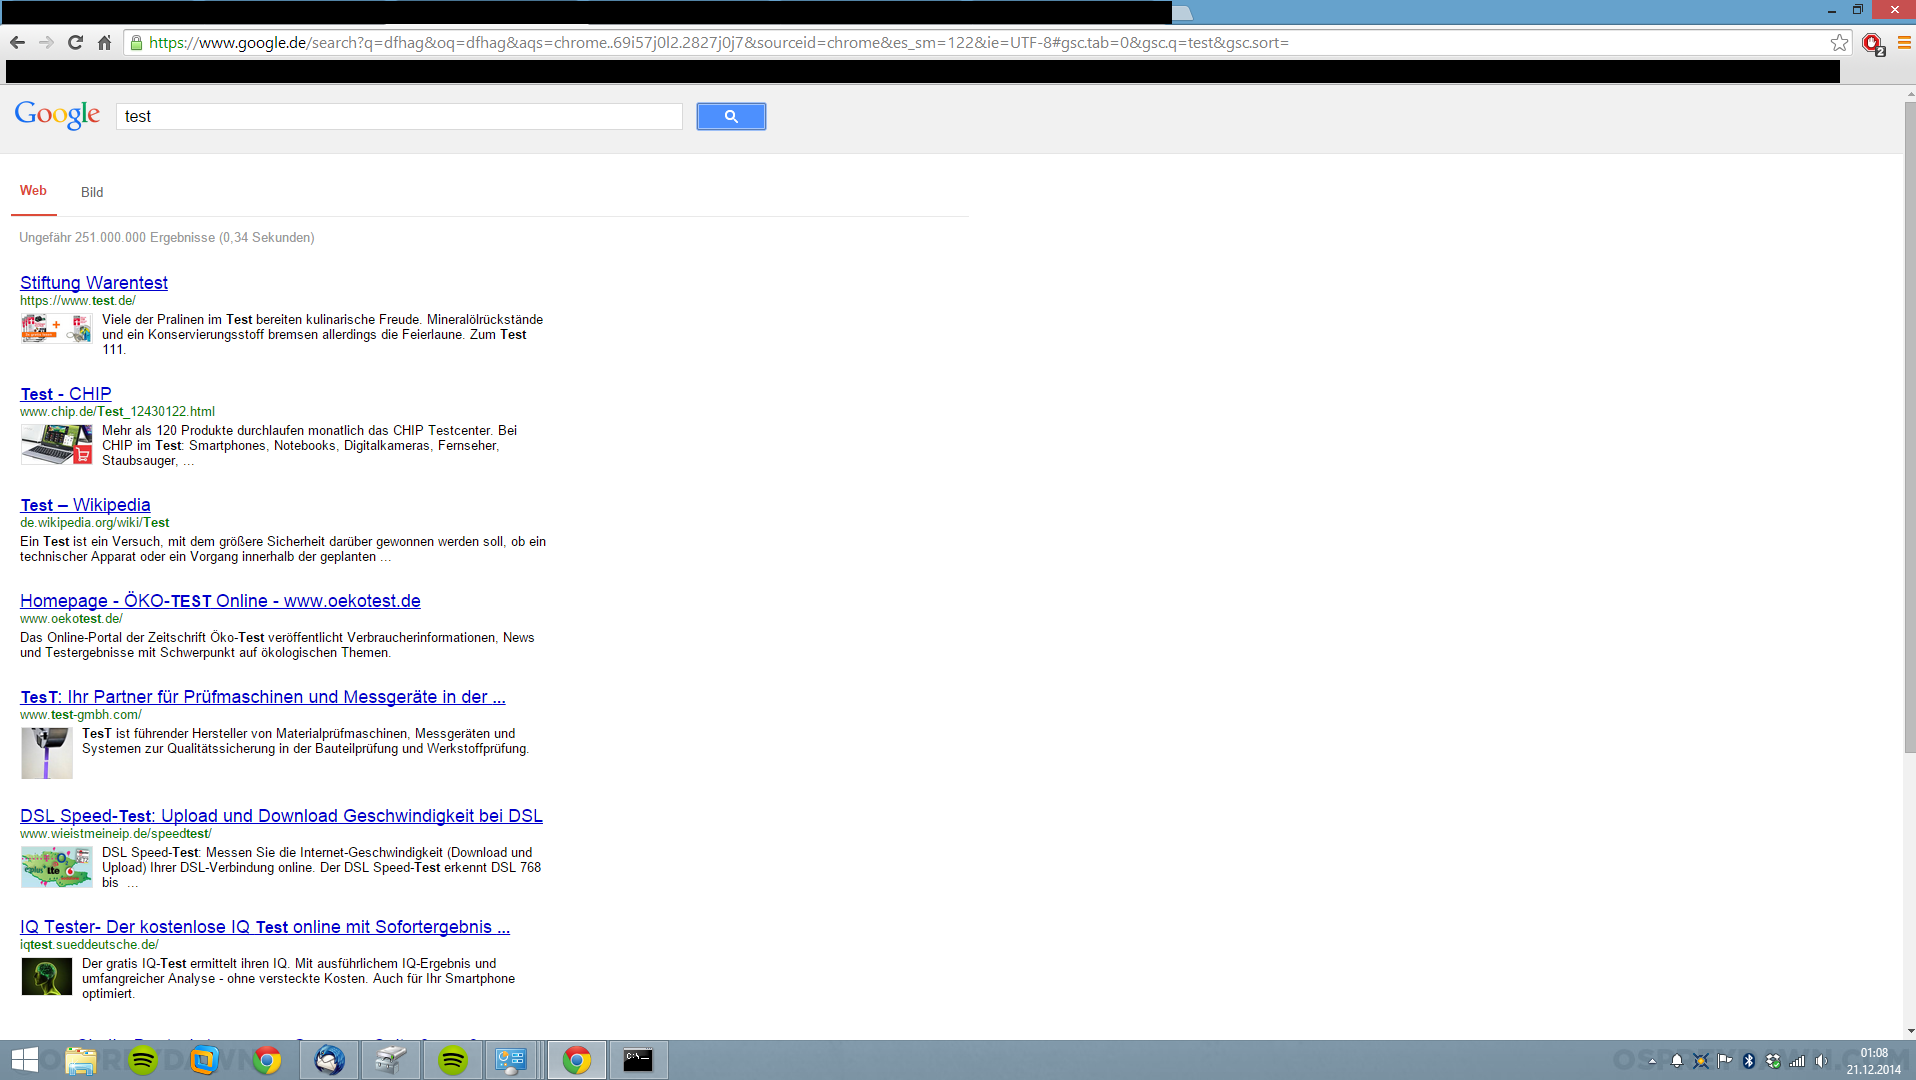Screen dimensions: 1916x1080
Task: Open the DSL Speed-Test result link
Action: [x=281, y=816]
